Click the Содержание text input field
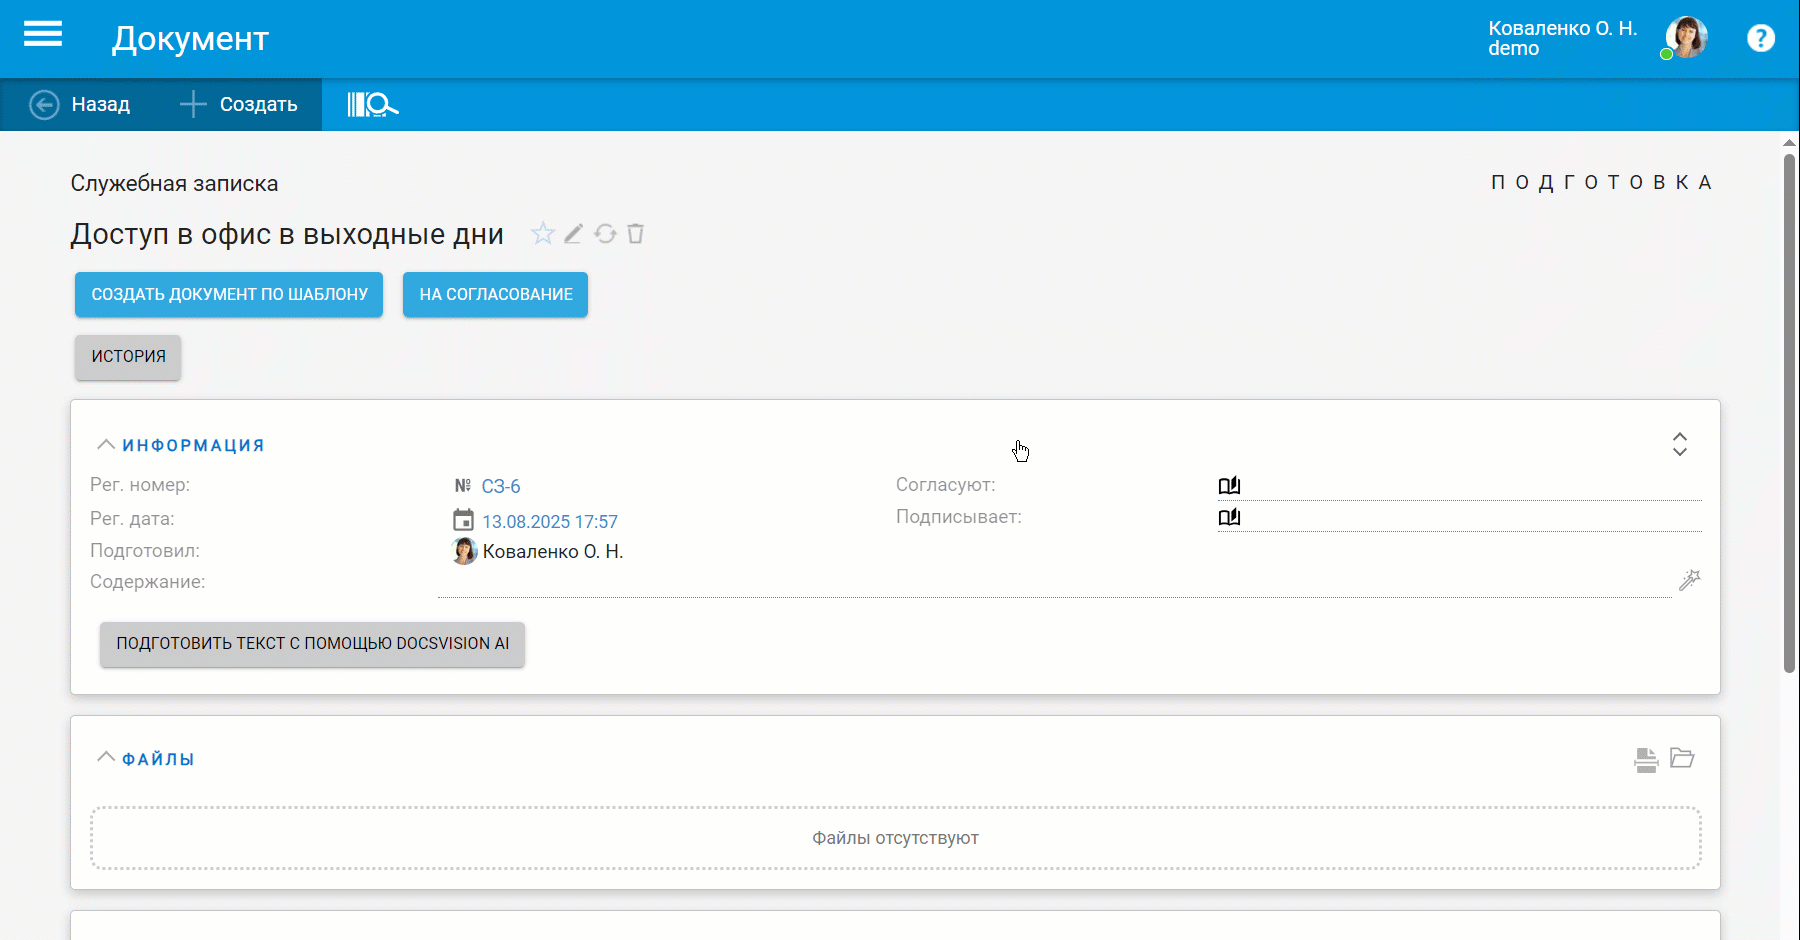Screen dimensions: 1800x940 click(1050, 582)
